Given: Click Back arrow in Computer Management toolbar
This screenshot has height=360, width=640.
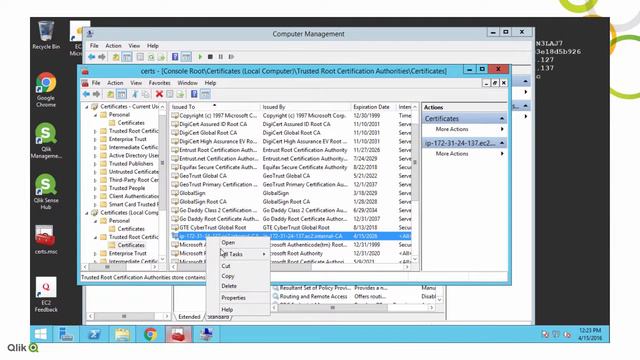Looking at the screenshot, I should (x=91, y=57).
